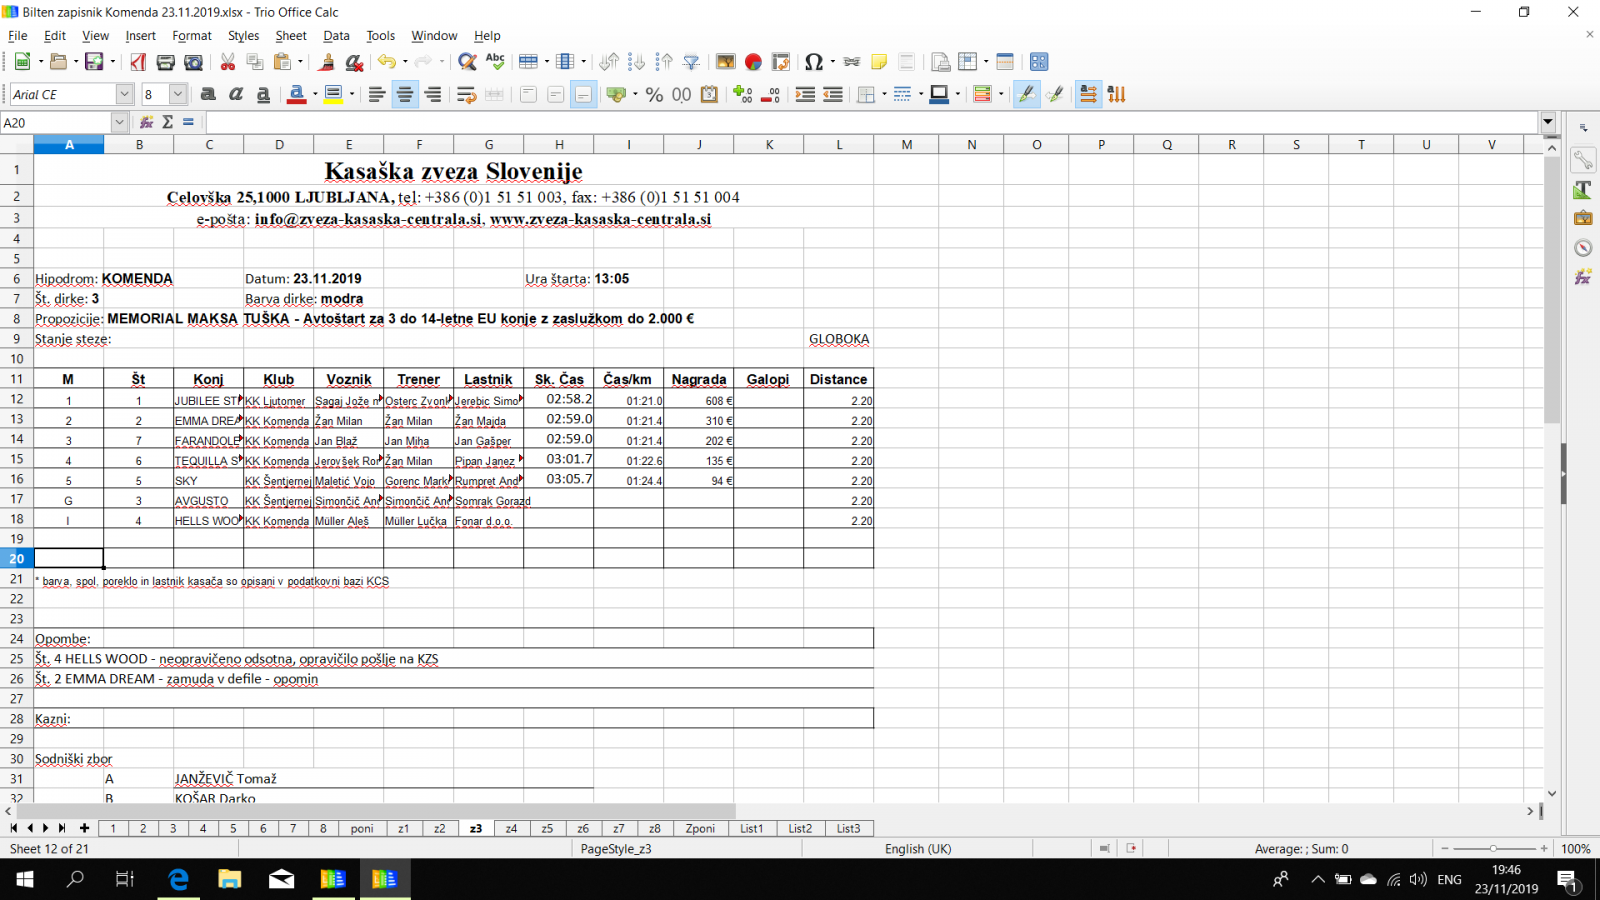Expand the Name Box A20 dropdown
The height and width of the screenshot is (900, 1600).
119,122
